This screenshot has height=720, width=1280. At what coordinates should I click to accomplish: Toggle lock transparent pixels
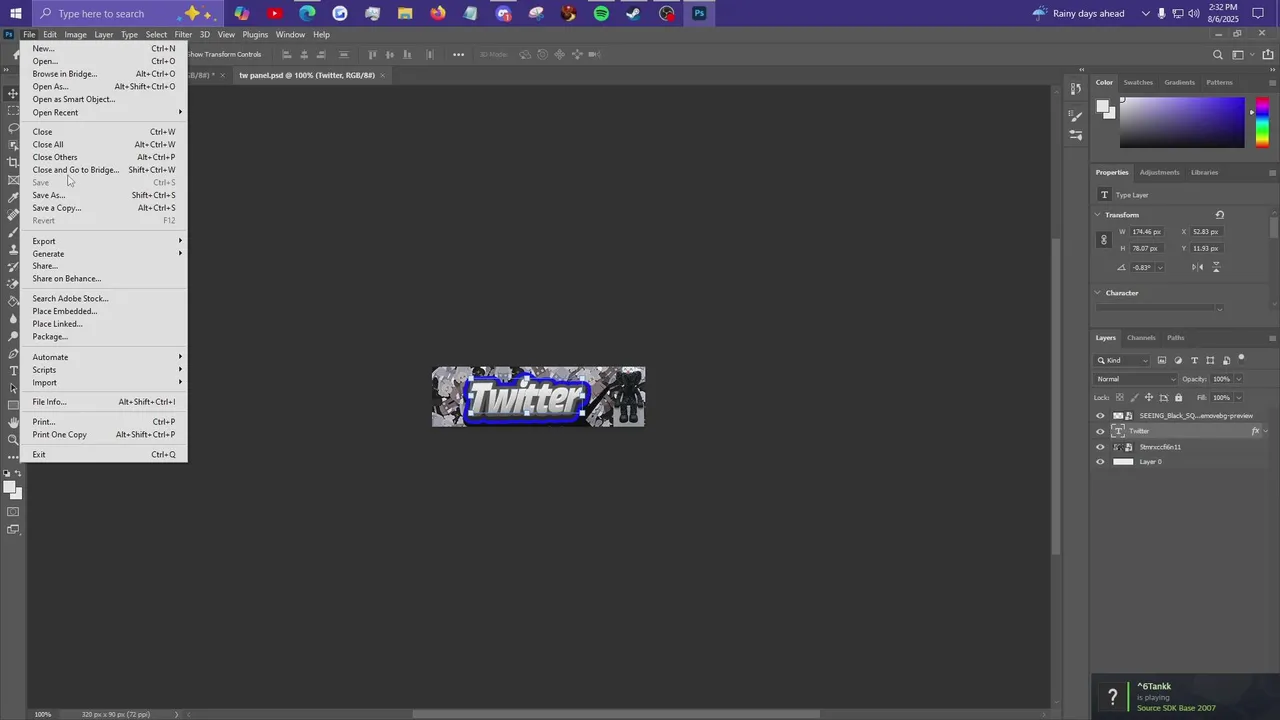click(1119, 397)
